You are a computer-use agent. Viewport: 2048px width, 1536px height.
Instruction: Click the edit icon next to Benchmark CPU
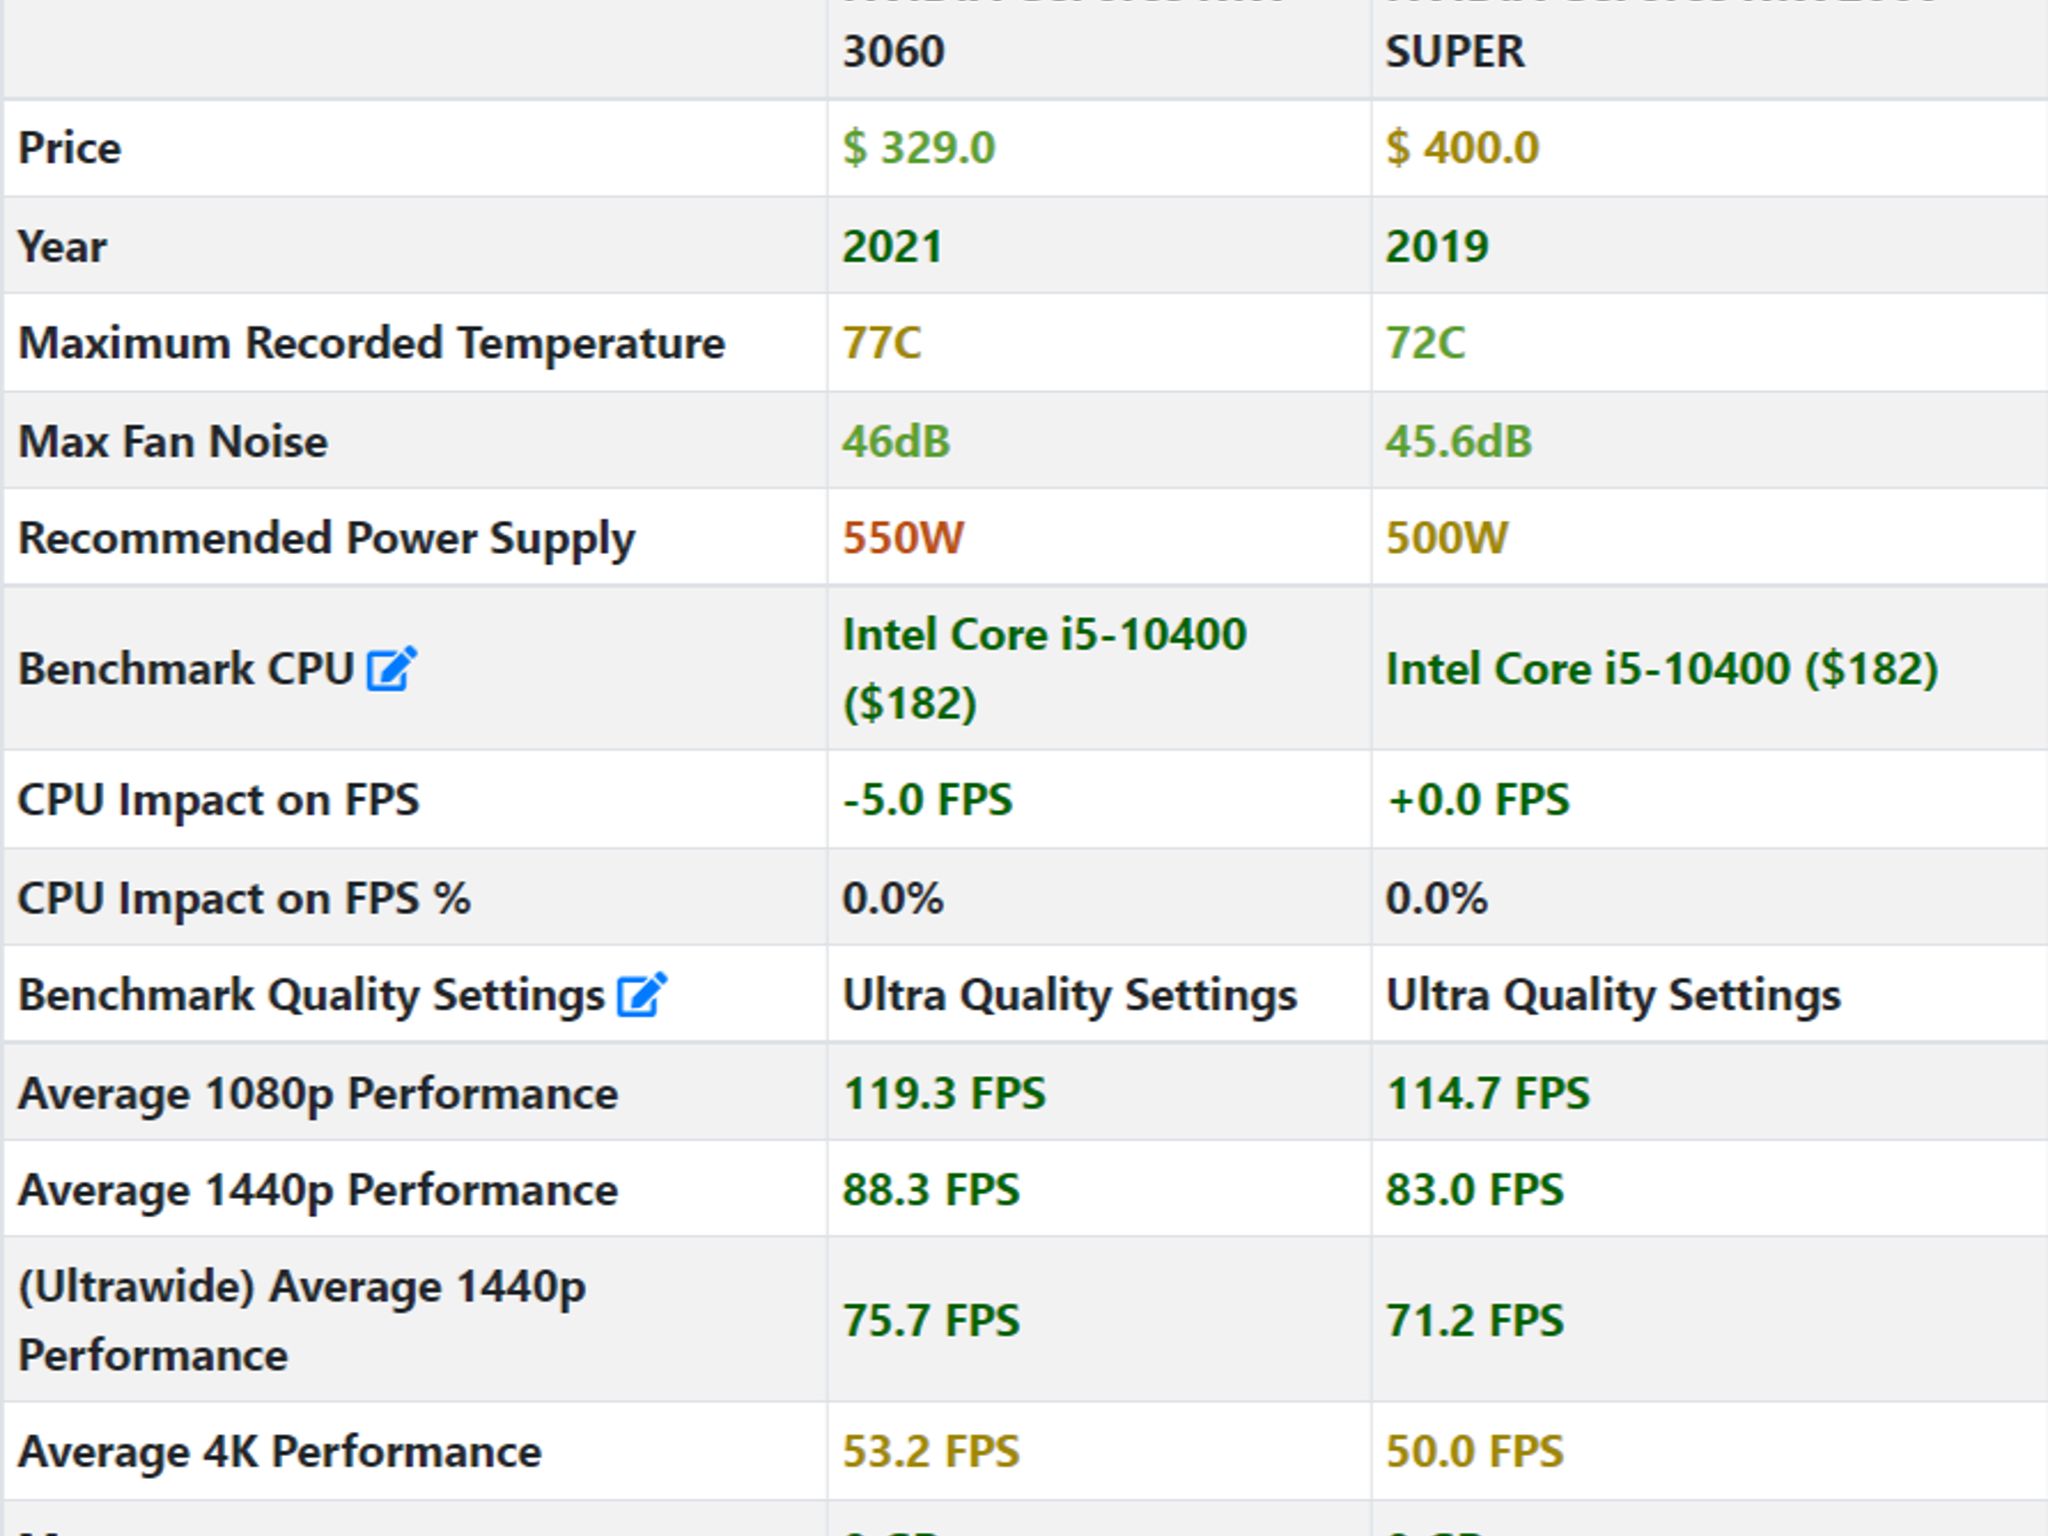391,669
